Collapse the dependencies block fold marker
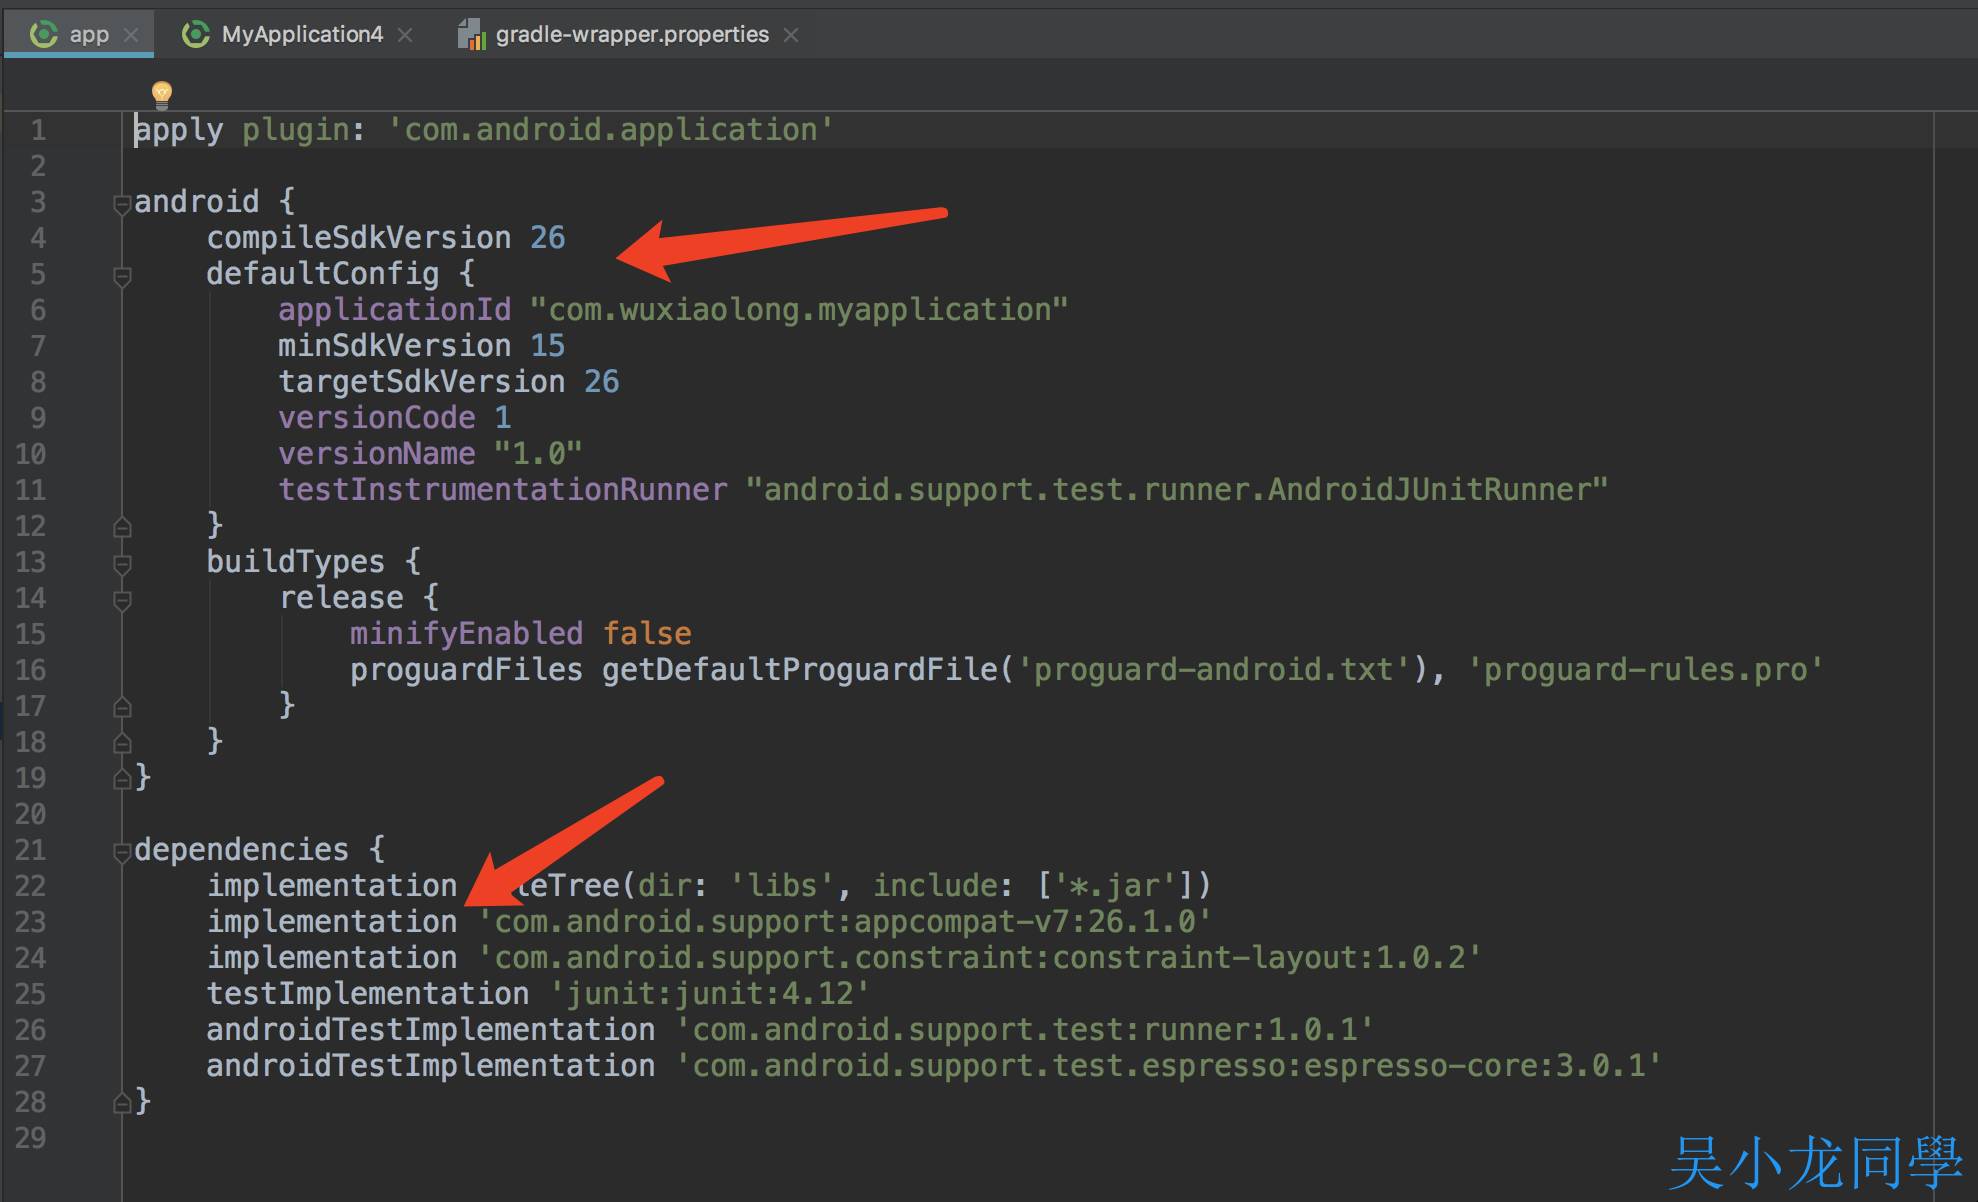This screenshot has width=1978, height=1202. [122, 852]
